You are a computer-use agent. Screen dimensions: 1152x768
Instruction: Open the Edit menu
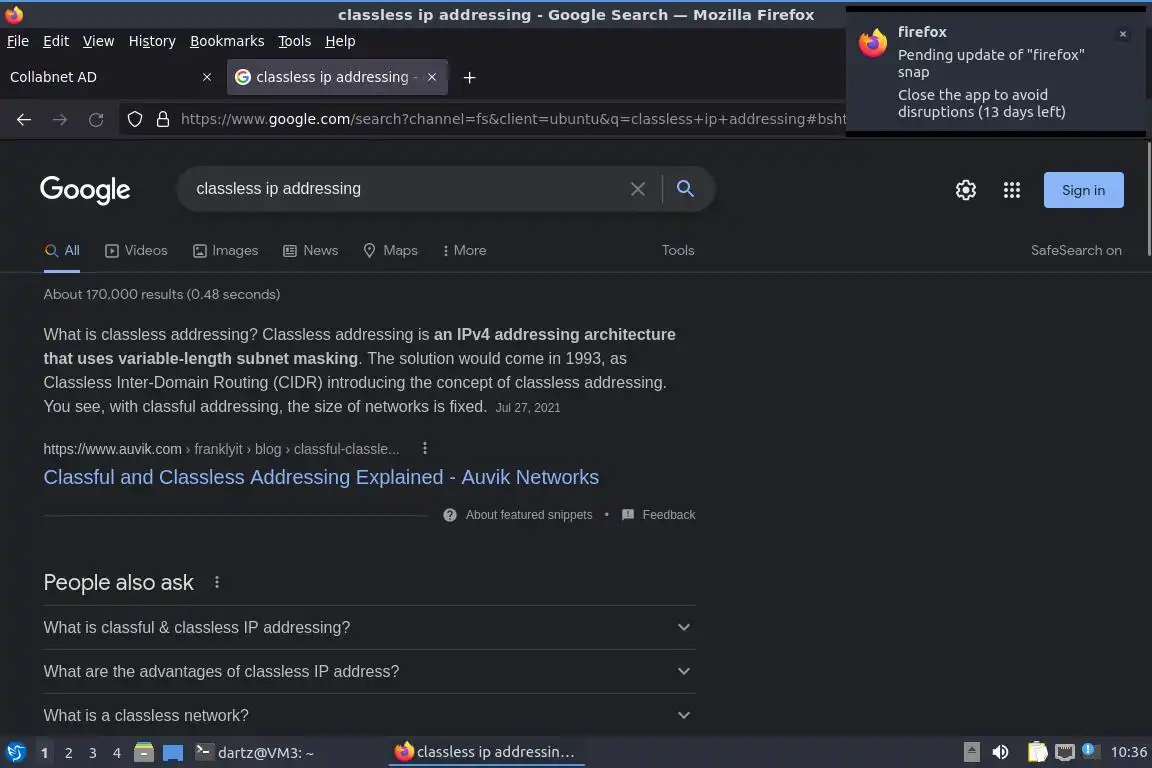56,41
